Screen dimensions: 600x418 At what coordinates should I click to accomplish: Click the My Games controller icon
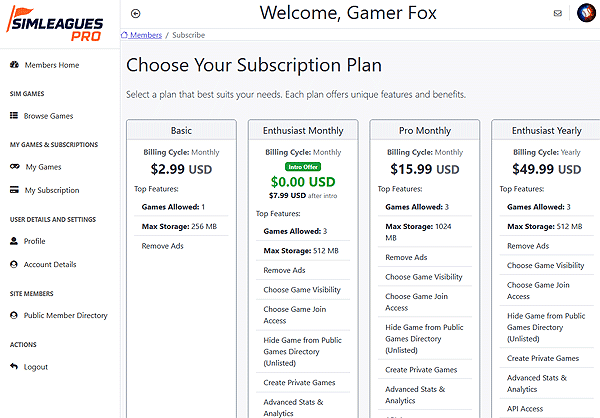[x=14, y=167]
